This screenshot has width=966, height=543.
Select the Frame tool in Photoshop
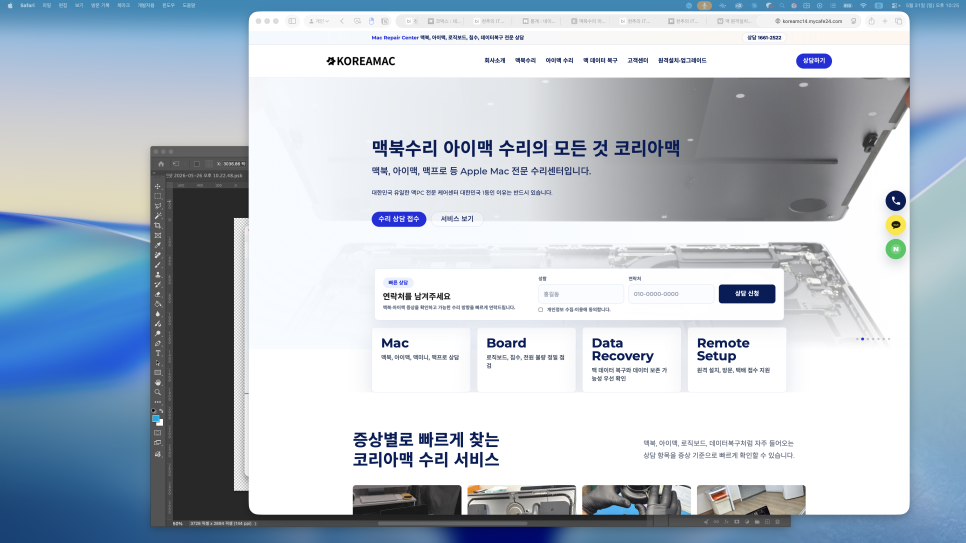[x=158, y=235]
